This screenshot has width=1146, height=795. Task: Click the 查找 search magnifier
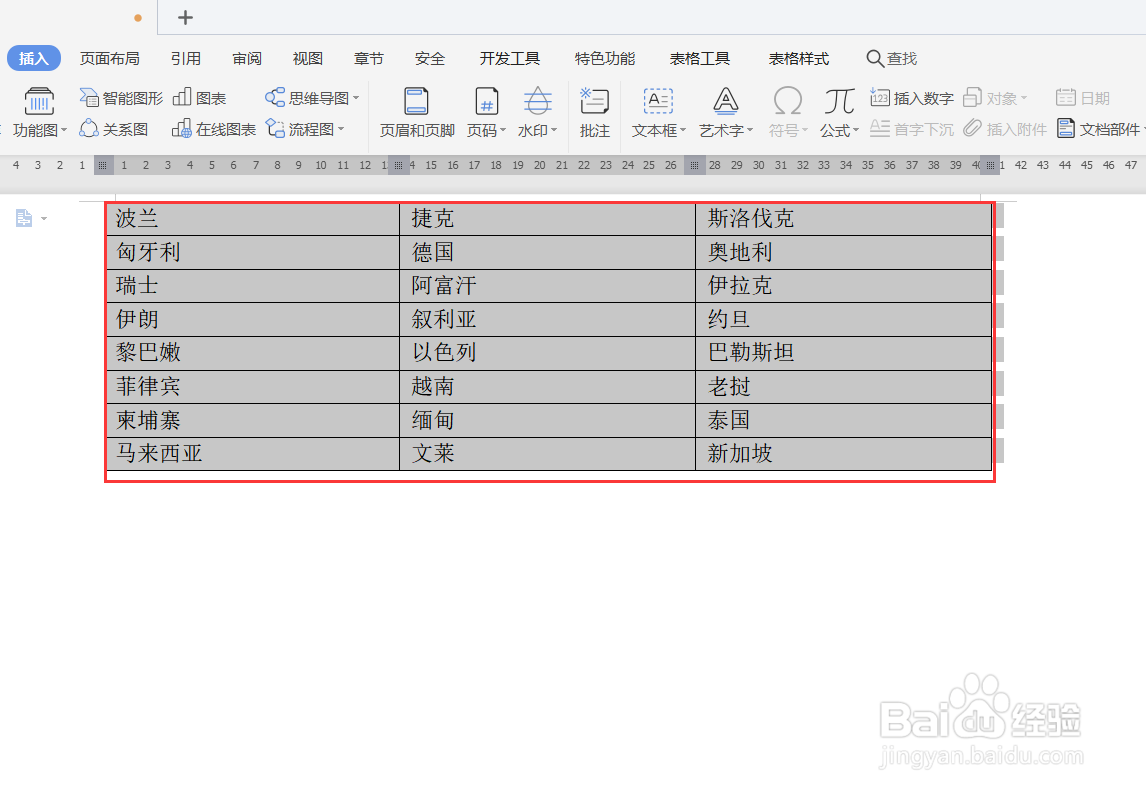[x=874, y=58]
